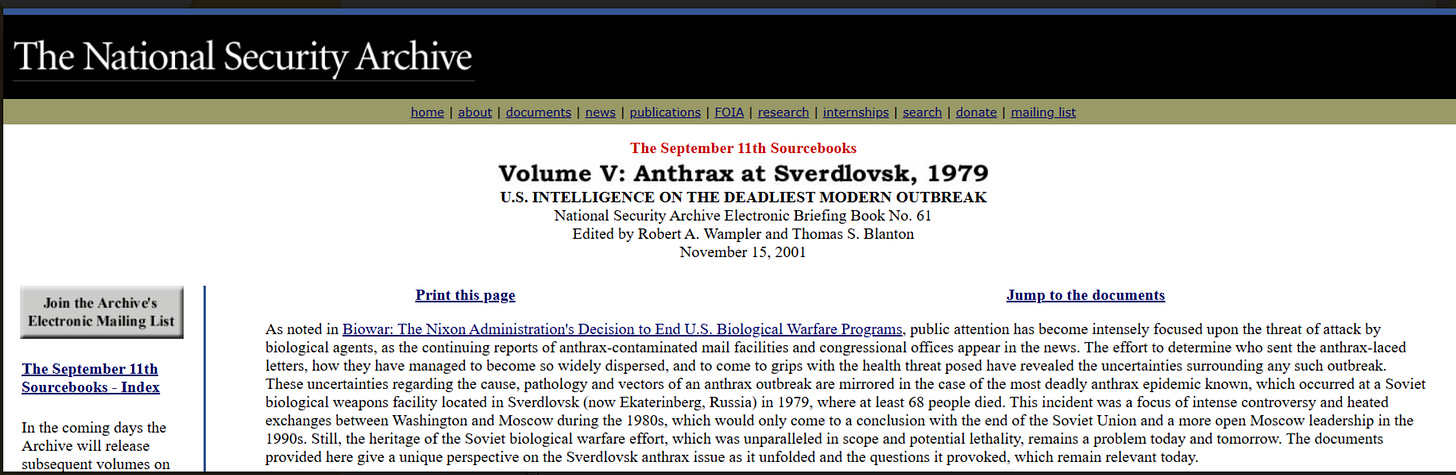Open the research section

coord(783,112)
